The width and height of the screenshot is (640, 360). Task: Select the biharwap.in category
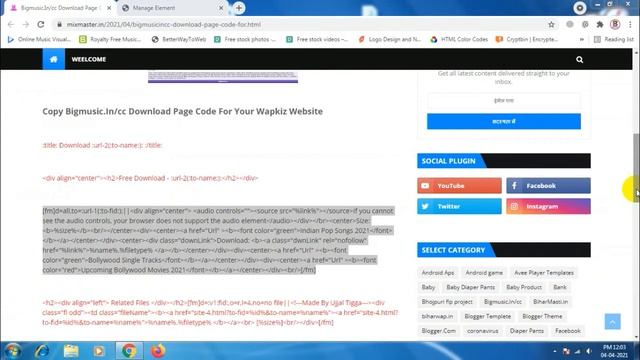click(x=437, y=316)
